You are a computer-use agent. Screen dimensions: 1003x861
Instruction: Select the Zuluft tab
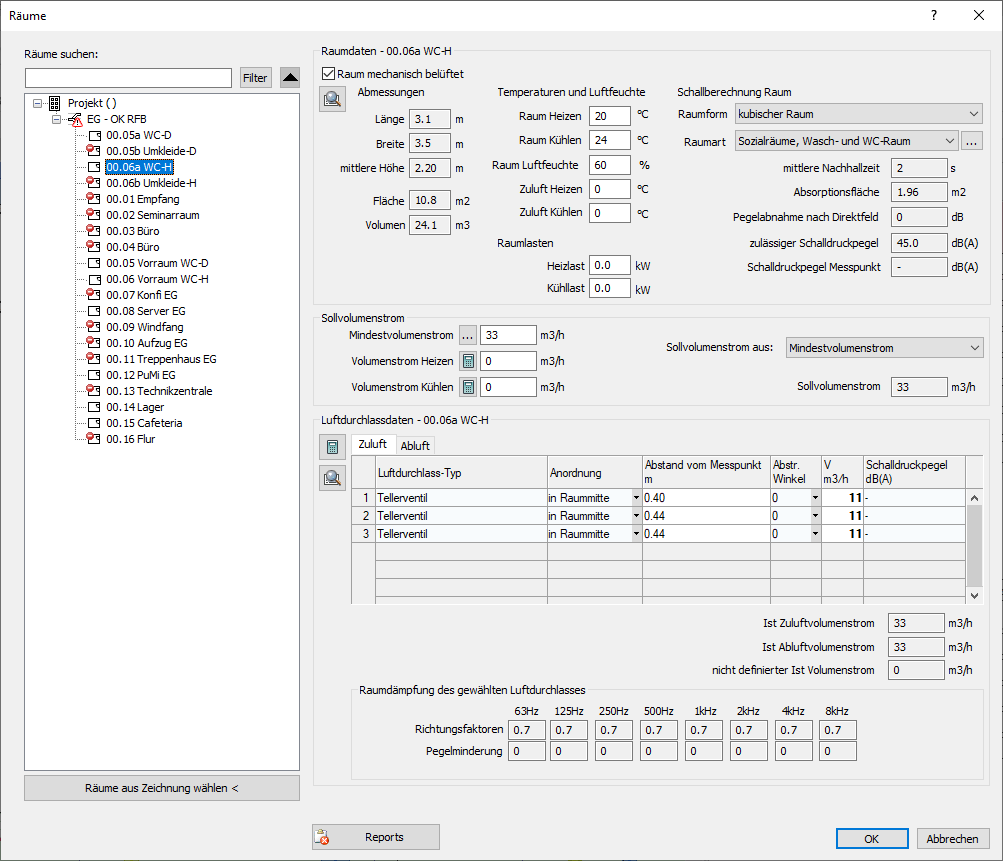pos(372,445)
